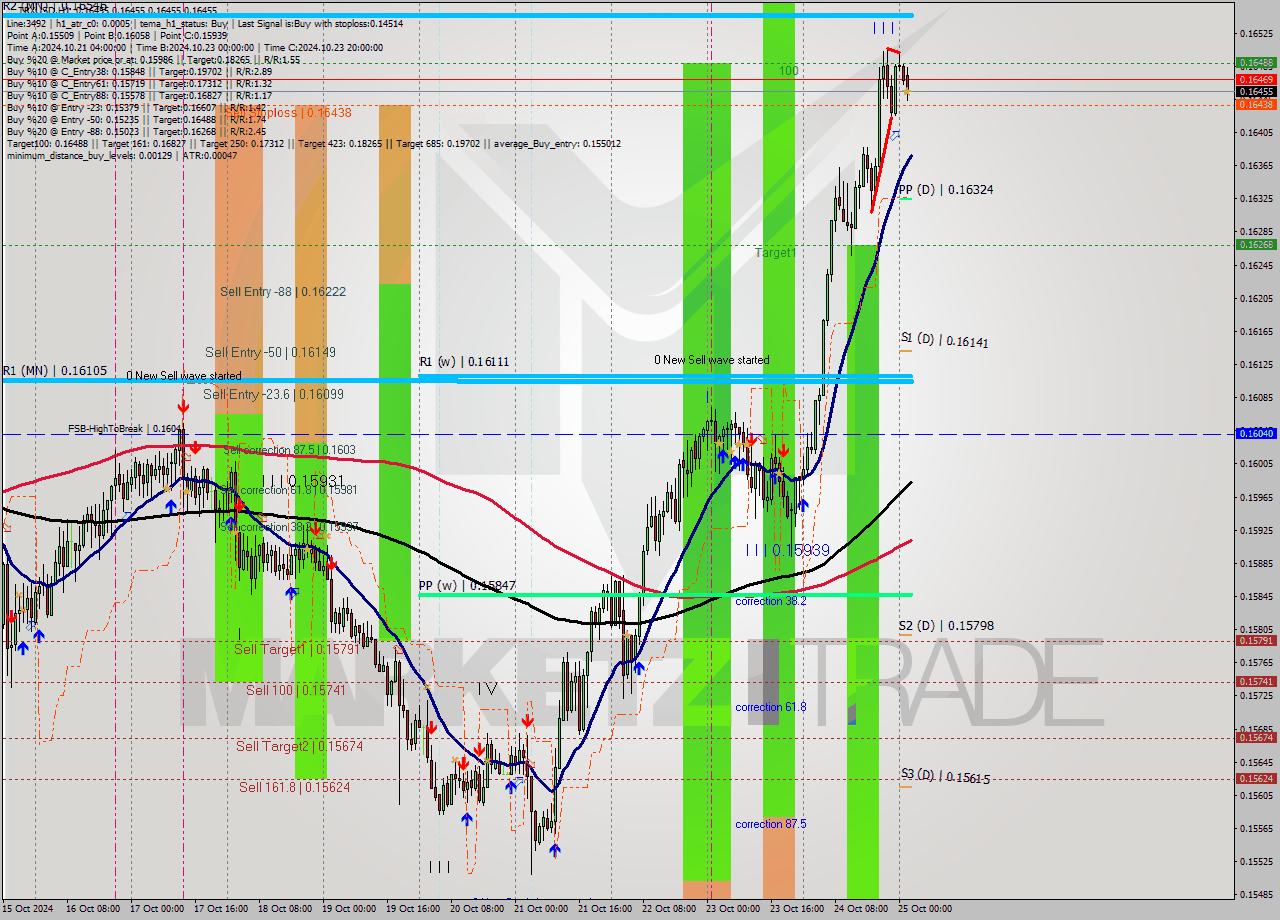Viewport: 1280px width, 920px height.
Task: Select the S3 (D) | 0.15615 label
Action: point(945,776)
